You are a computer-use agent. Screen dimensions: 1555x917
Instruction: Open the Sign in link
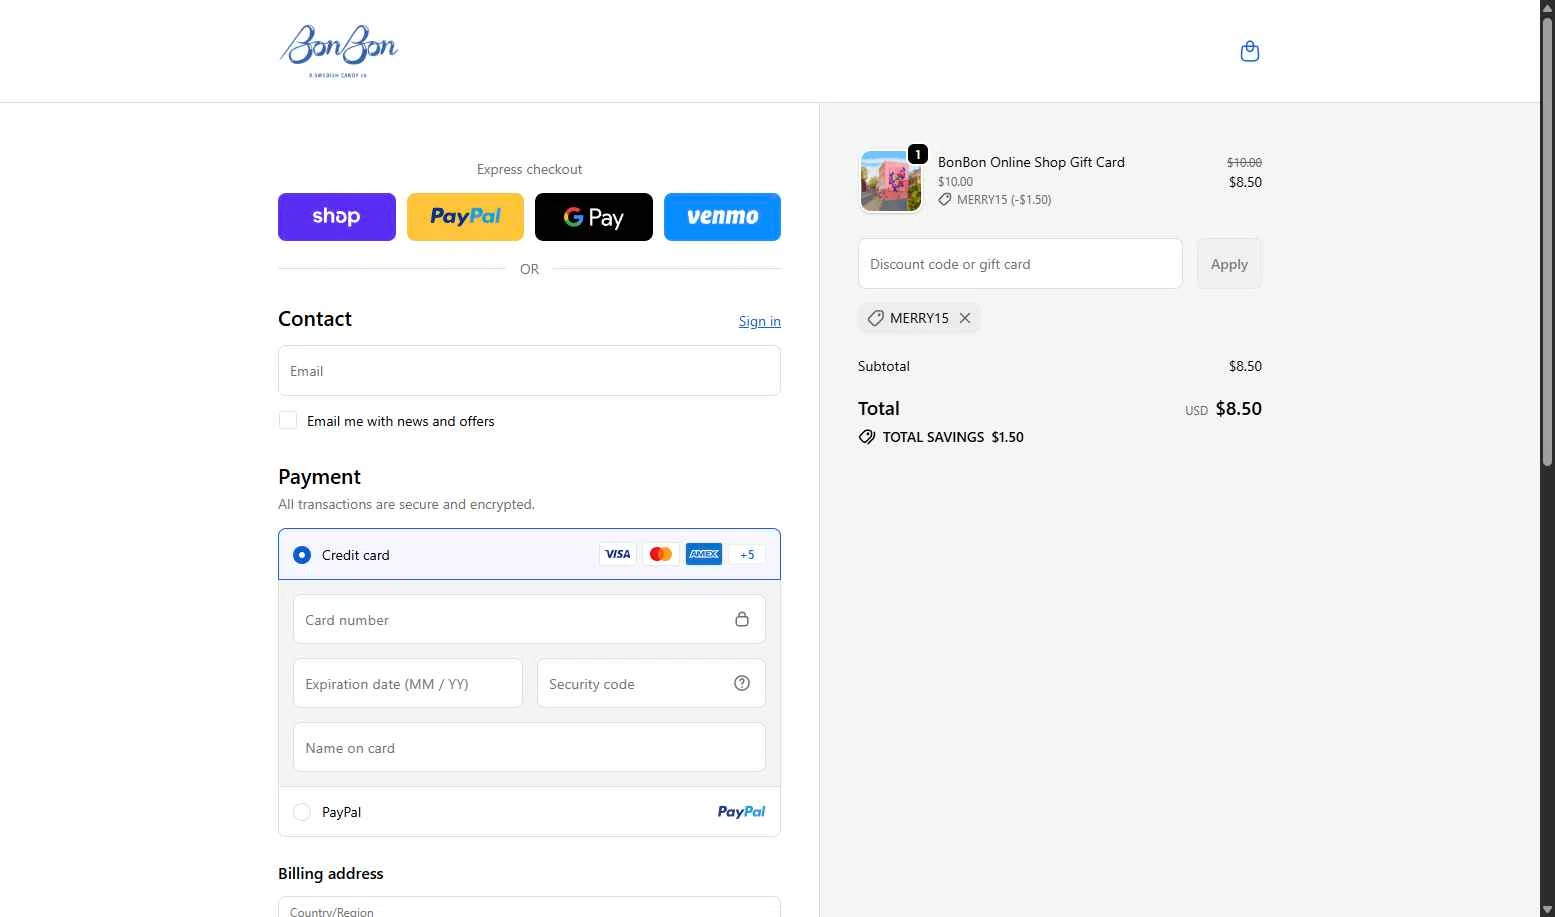760,321
